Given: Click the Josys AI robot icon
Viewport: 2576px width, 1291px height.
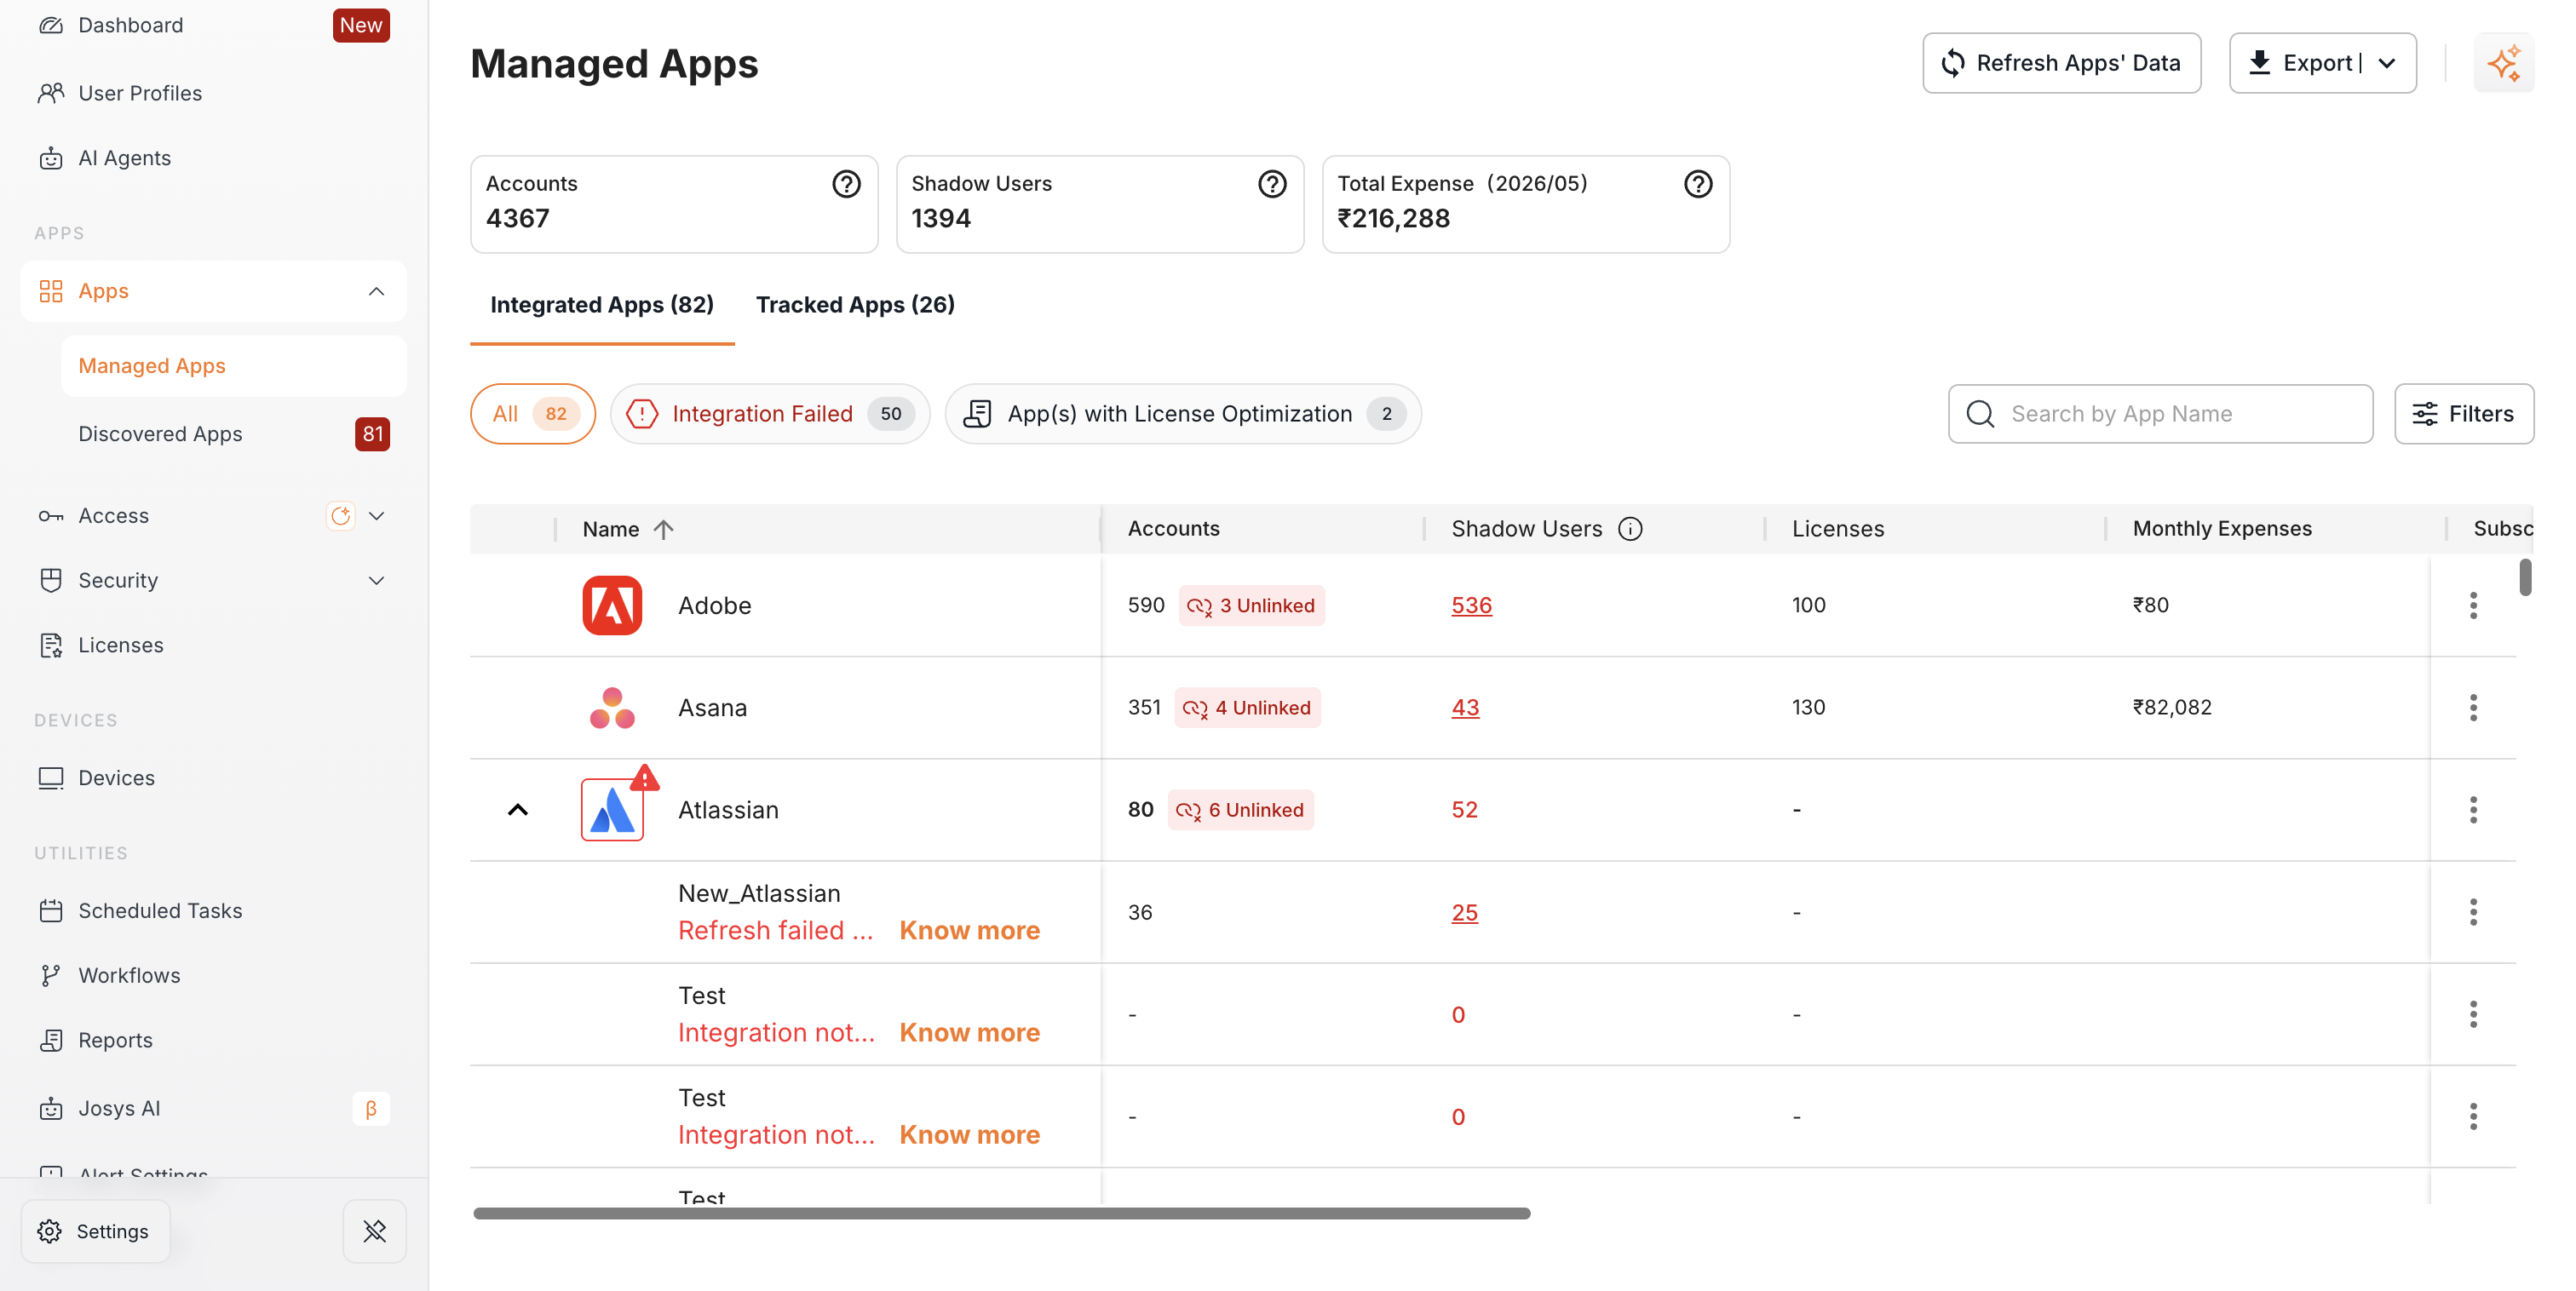Looking at the screenshot, I should click(x=51, y=1109).
